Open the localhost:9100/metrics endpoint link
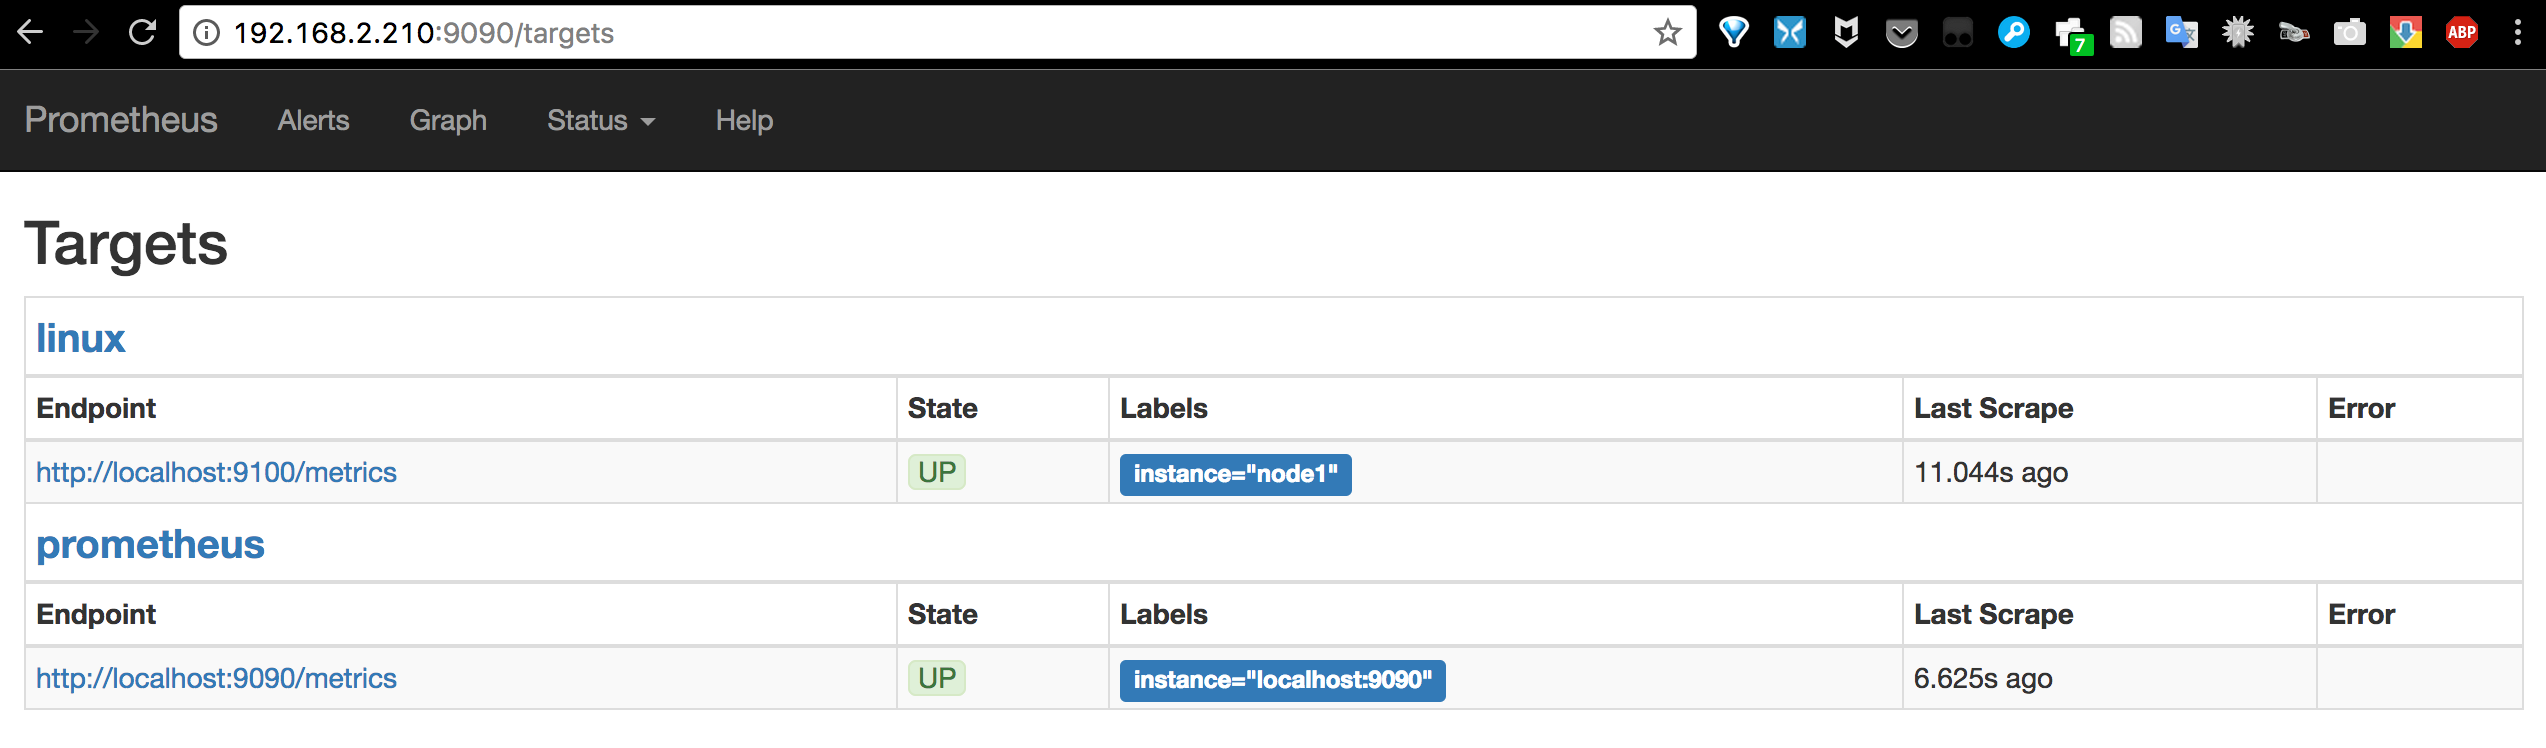The width and height of the screenshot is (2546, 748). 216,472
